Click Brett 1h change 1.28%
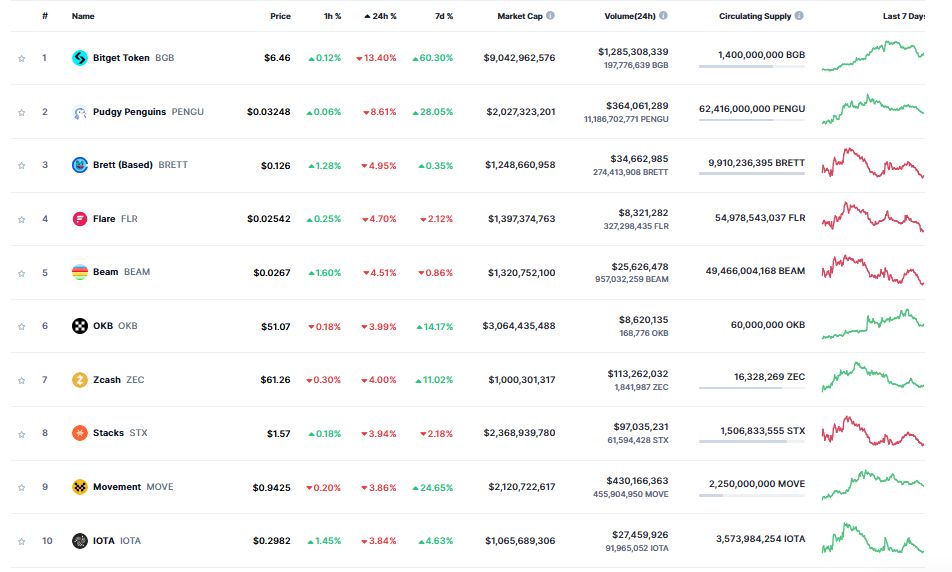This screenshot has width=952, height=572. pos(325,166)
